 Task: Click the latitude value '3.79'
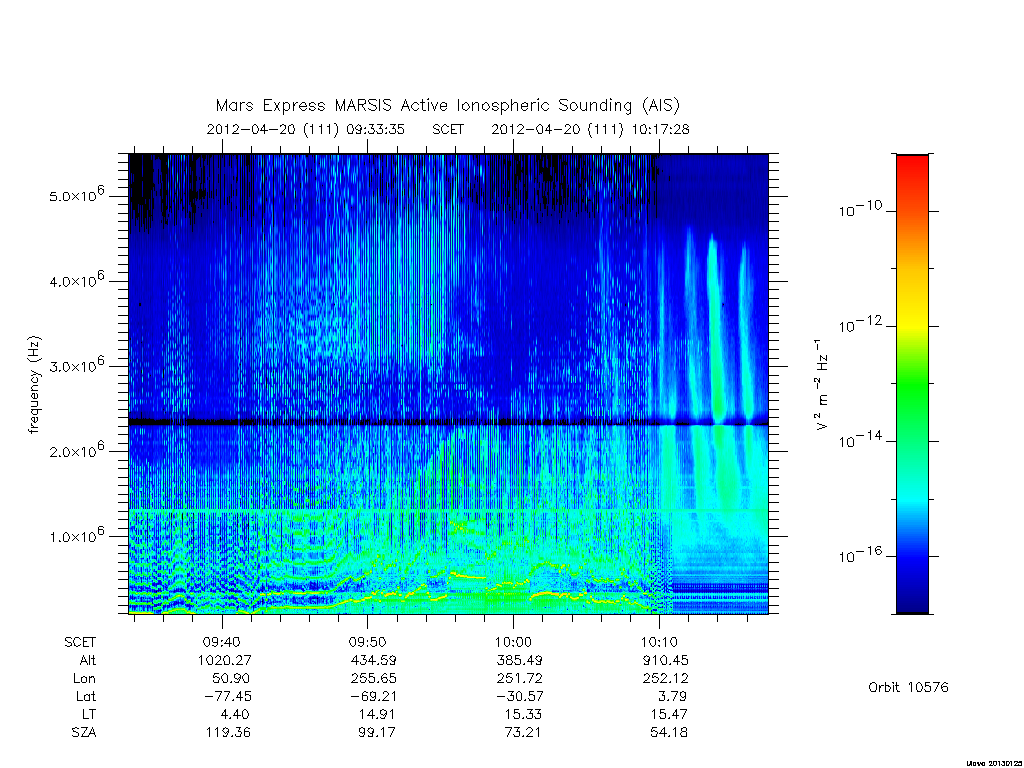tap(673, 697)
